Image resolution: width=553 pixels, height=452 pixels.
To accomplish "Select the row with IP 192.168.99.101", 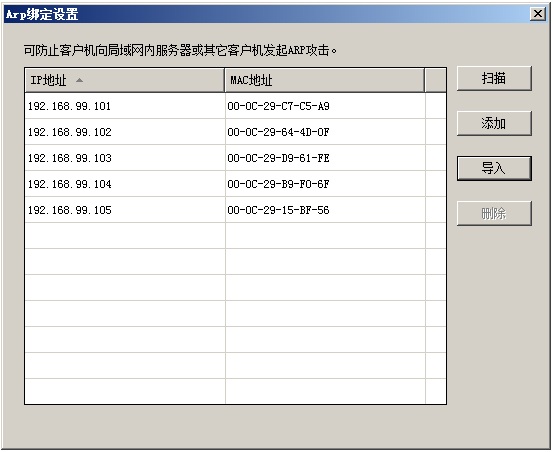I will coord(236,106).
